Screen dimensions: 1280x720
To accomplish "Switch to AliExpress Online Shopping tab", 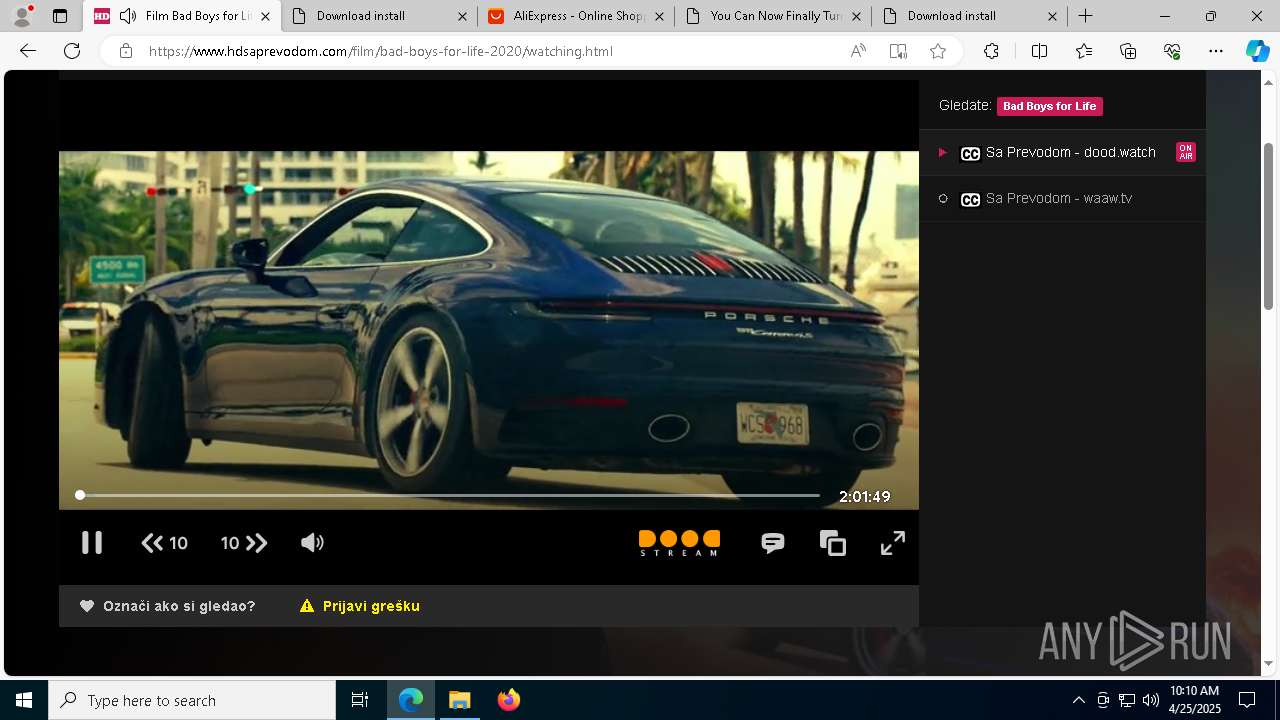I will coord(575,16).
